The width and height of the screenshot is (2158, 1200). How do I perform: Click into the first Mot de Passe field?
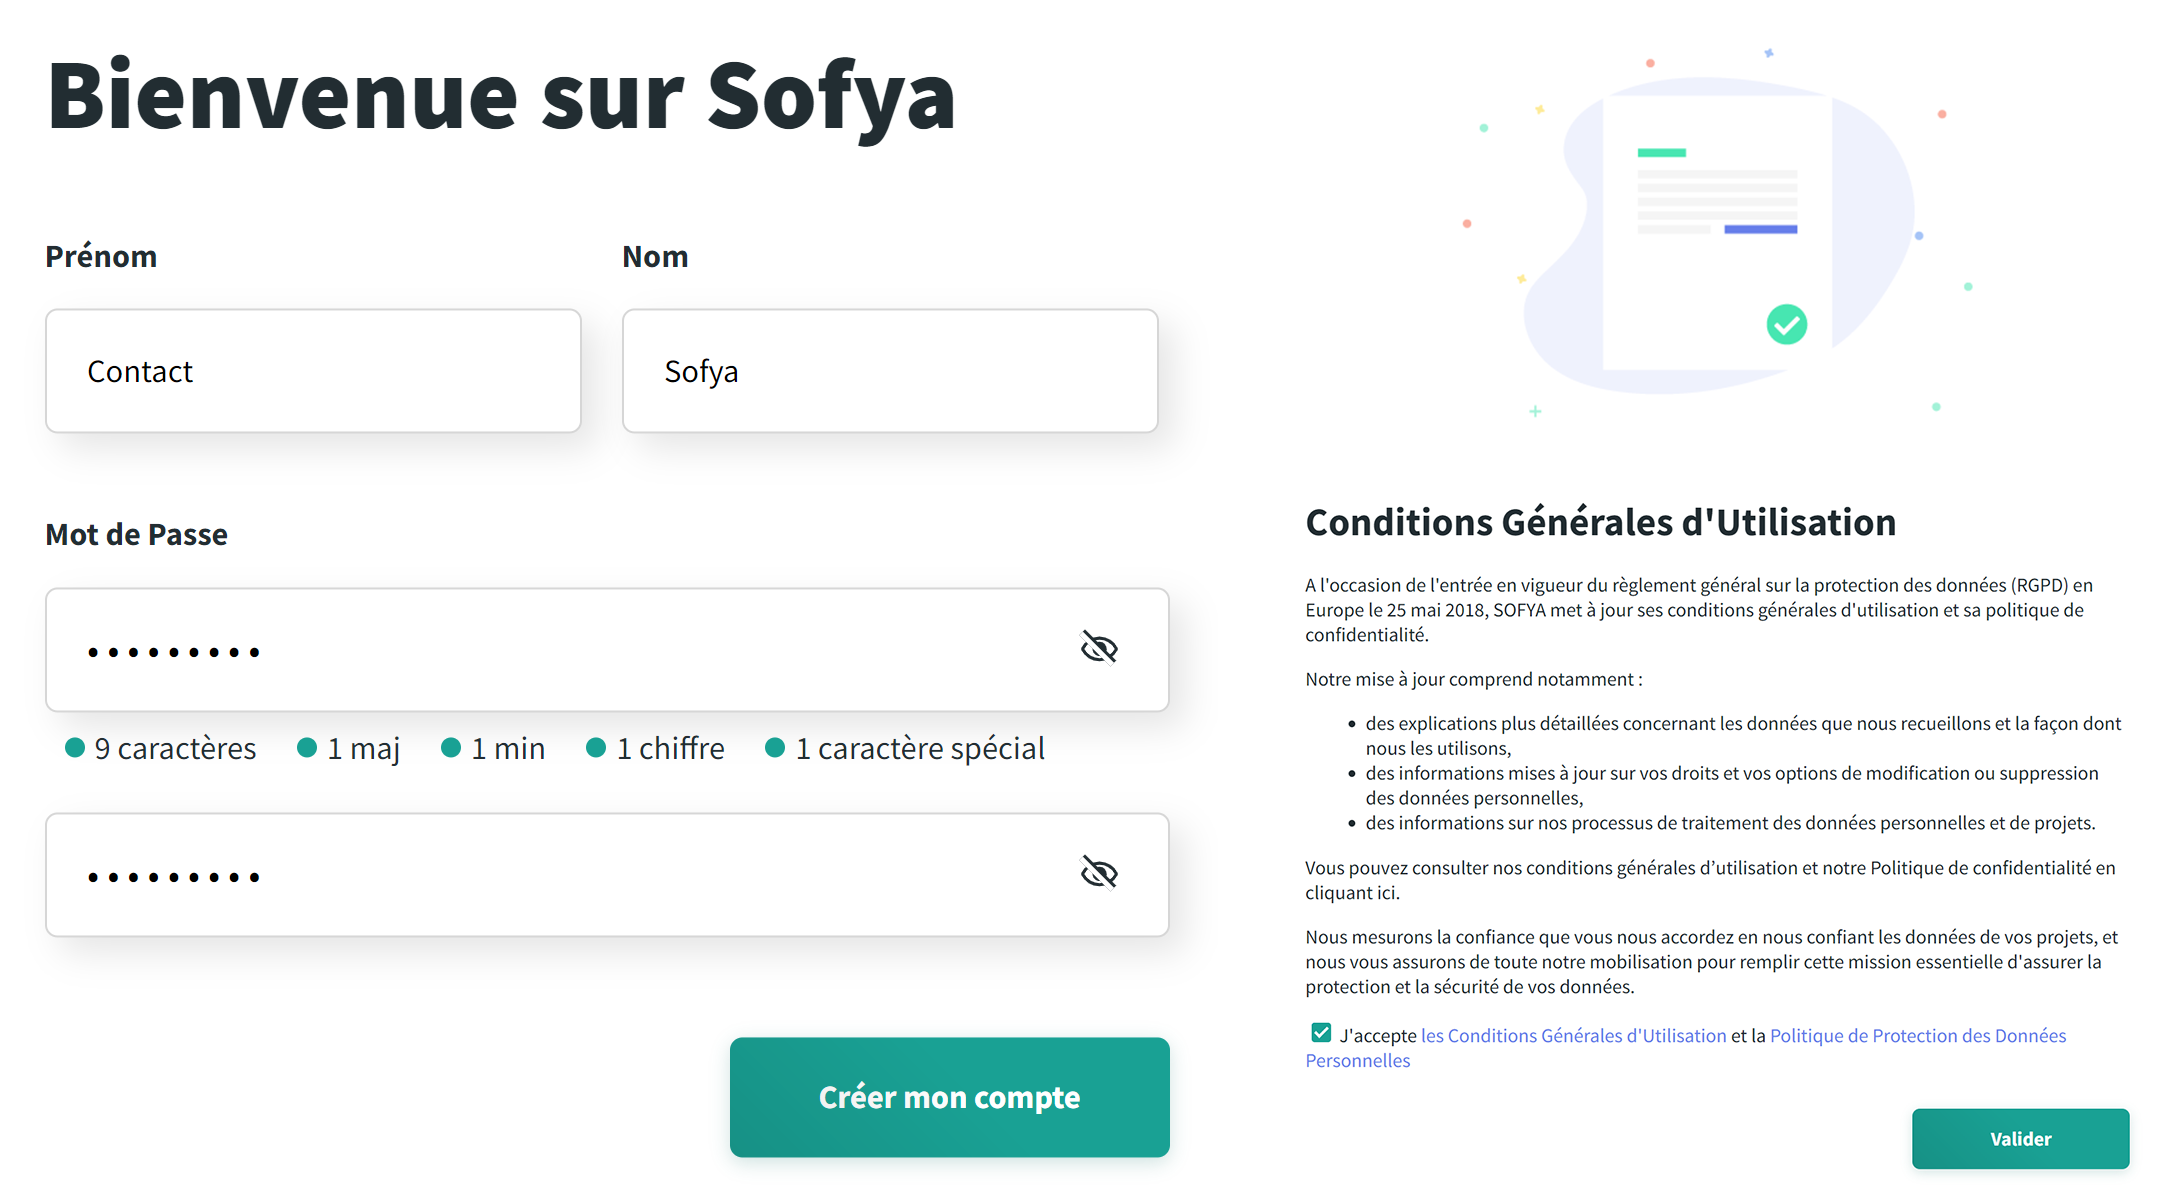click(x=560, y=650)
